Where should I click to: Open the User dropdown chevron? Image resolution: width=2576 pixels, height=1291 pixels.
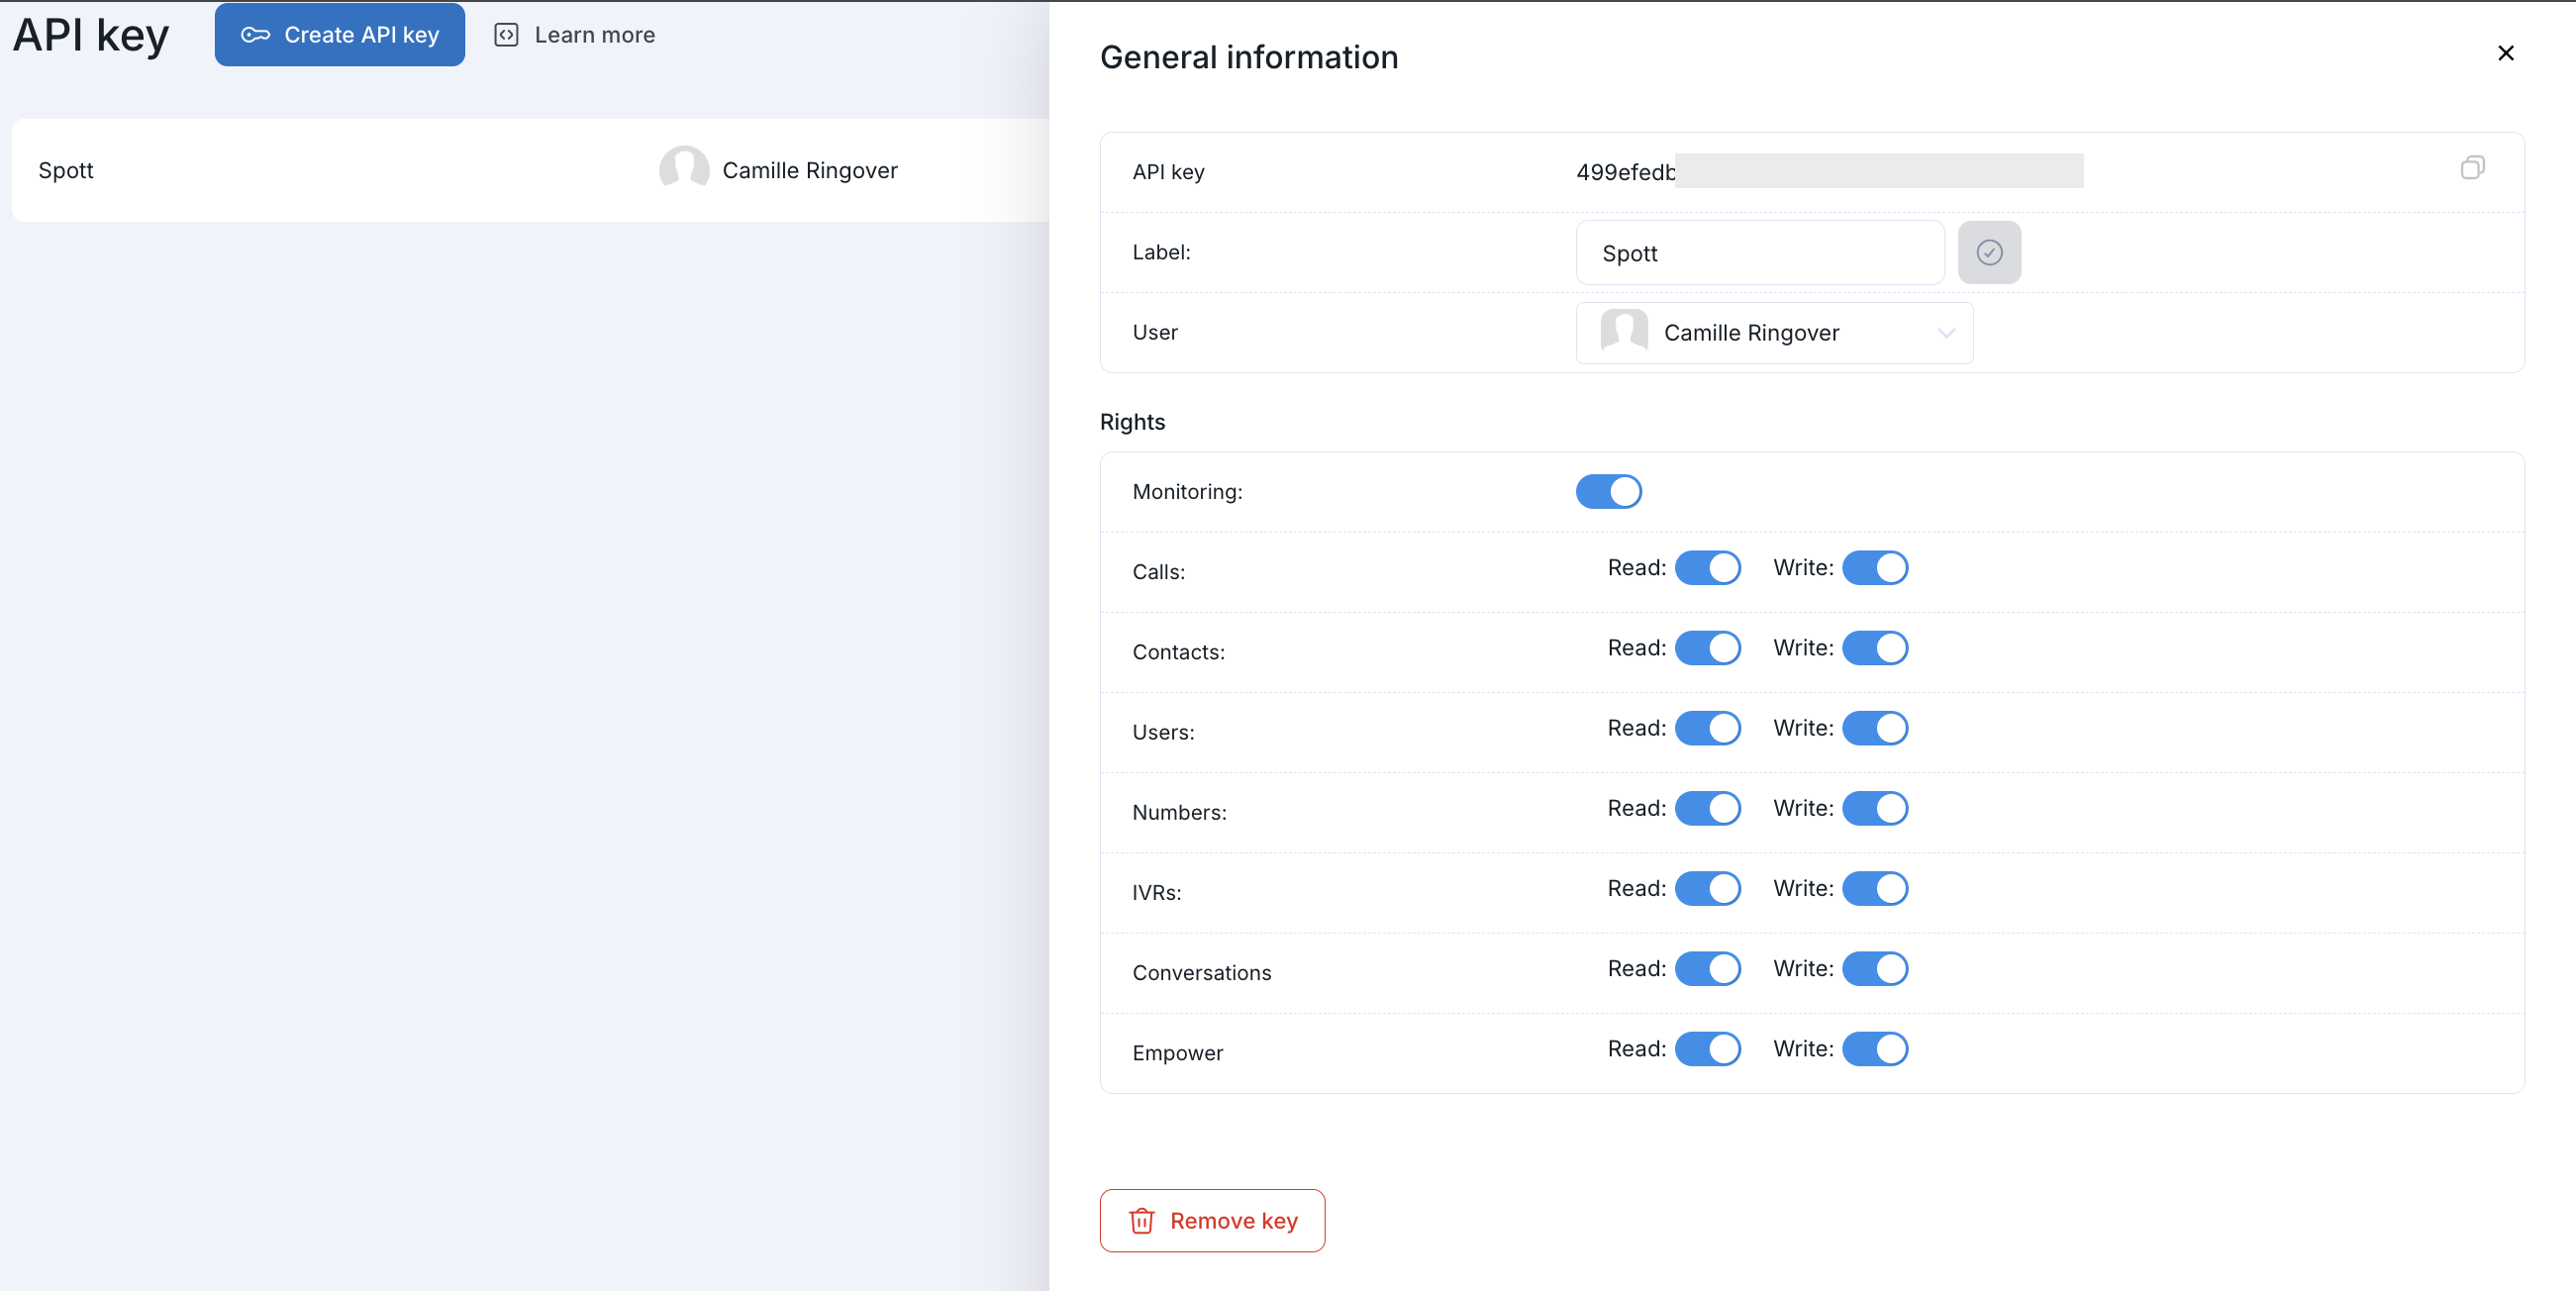point(1945,333)
